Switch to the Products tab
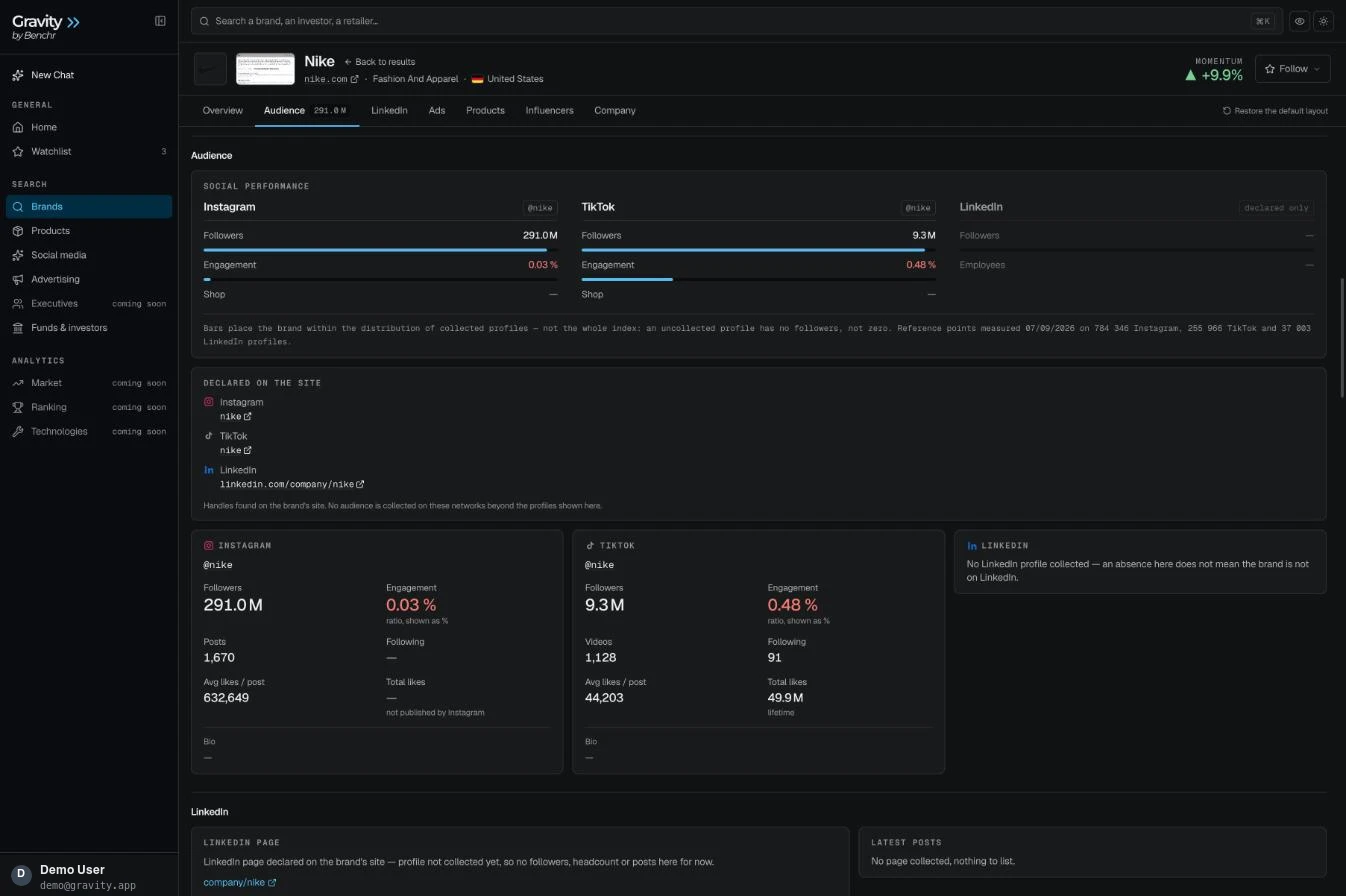The image size is (1346, 896). [x=485, y=111]
